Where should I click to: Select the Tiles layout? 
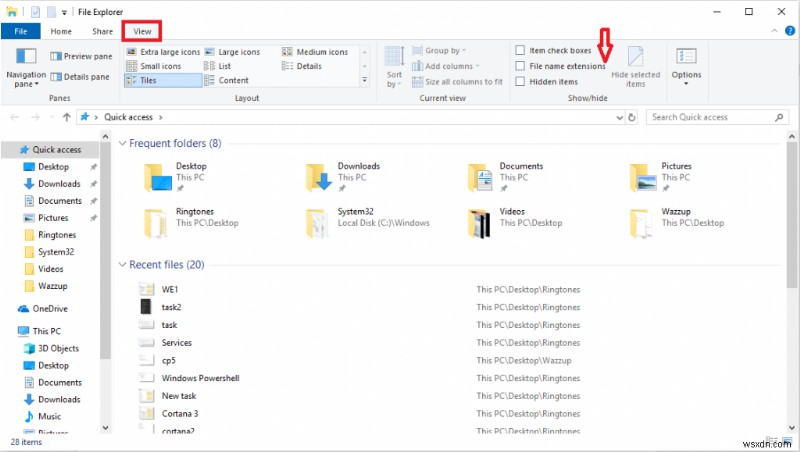pyautogui.click(x=163, y=81)
